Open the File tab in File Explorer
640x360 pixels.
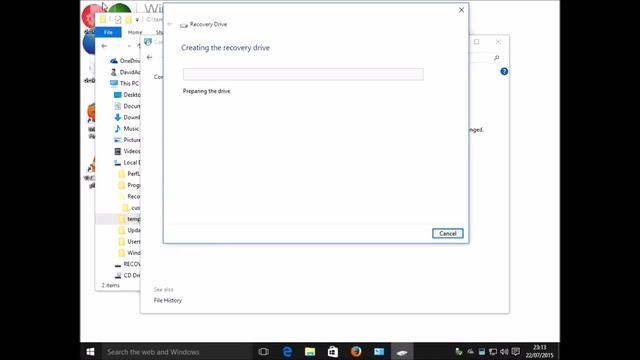click(108, 32)
